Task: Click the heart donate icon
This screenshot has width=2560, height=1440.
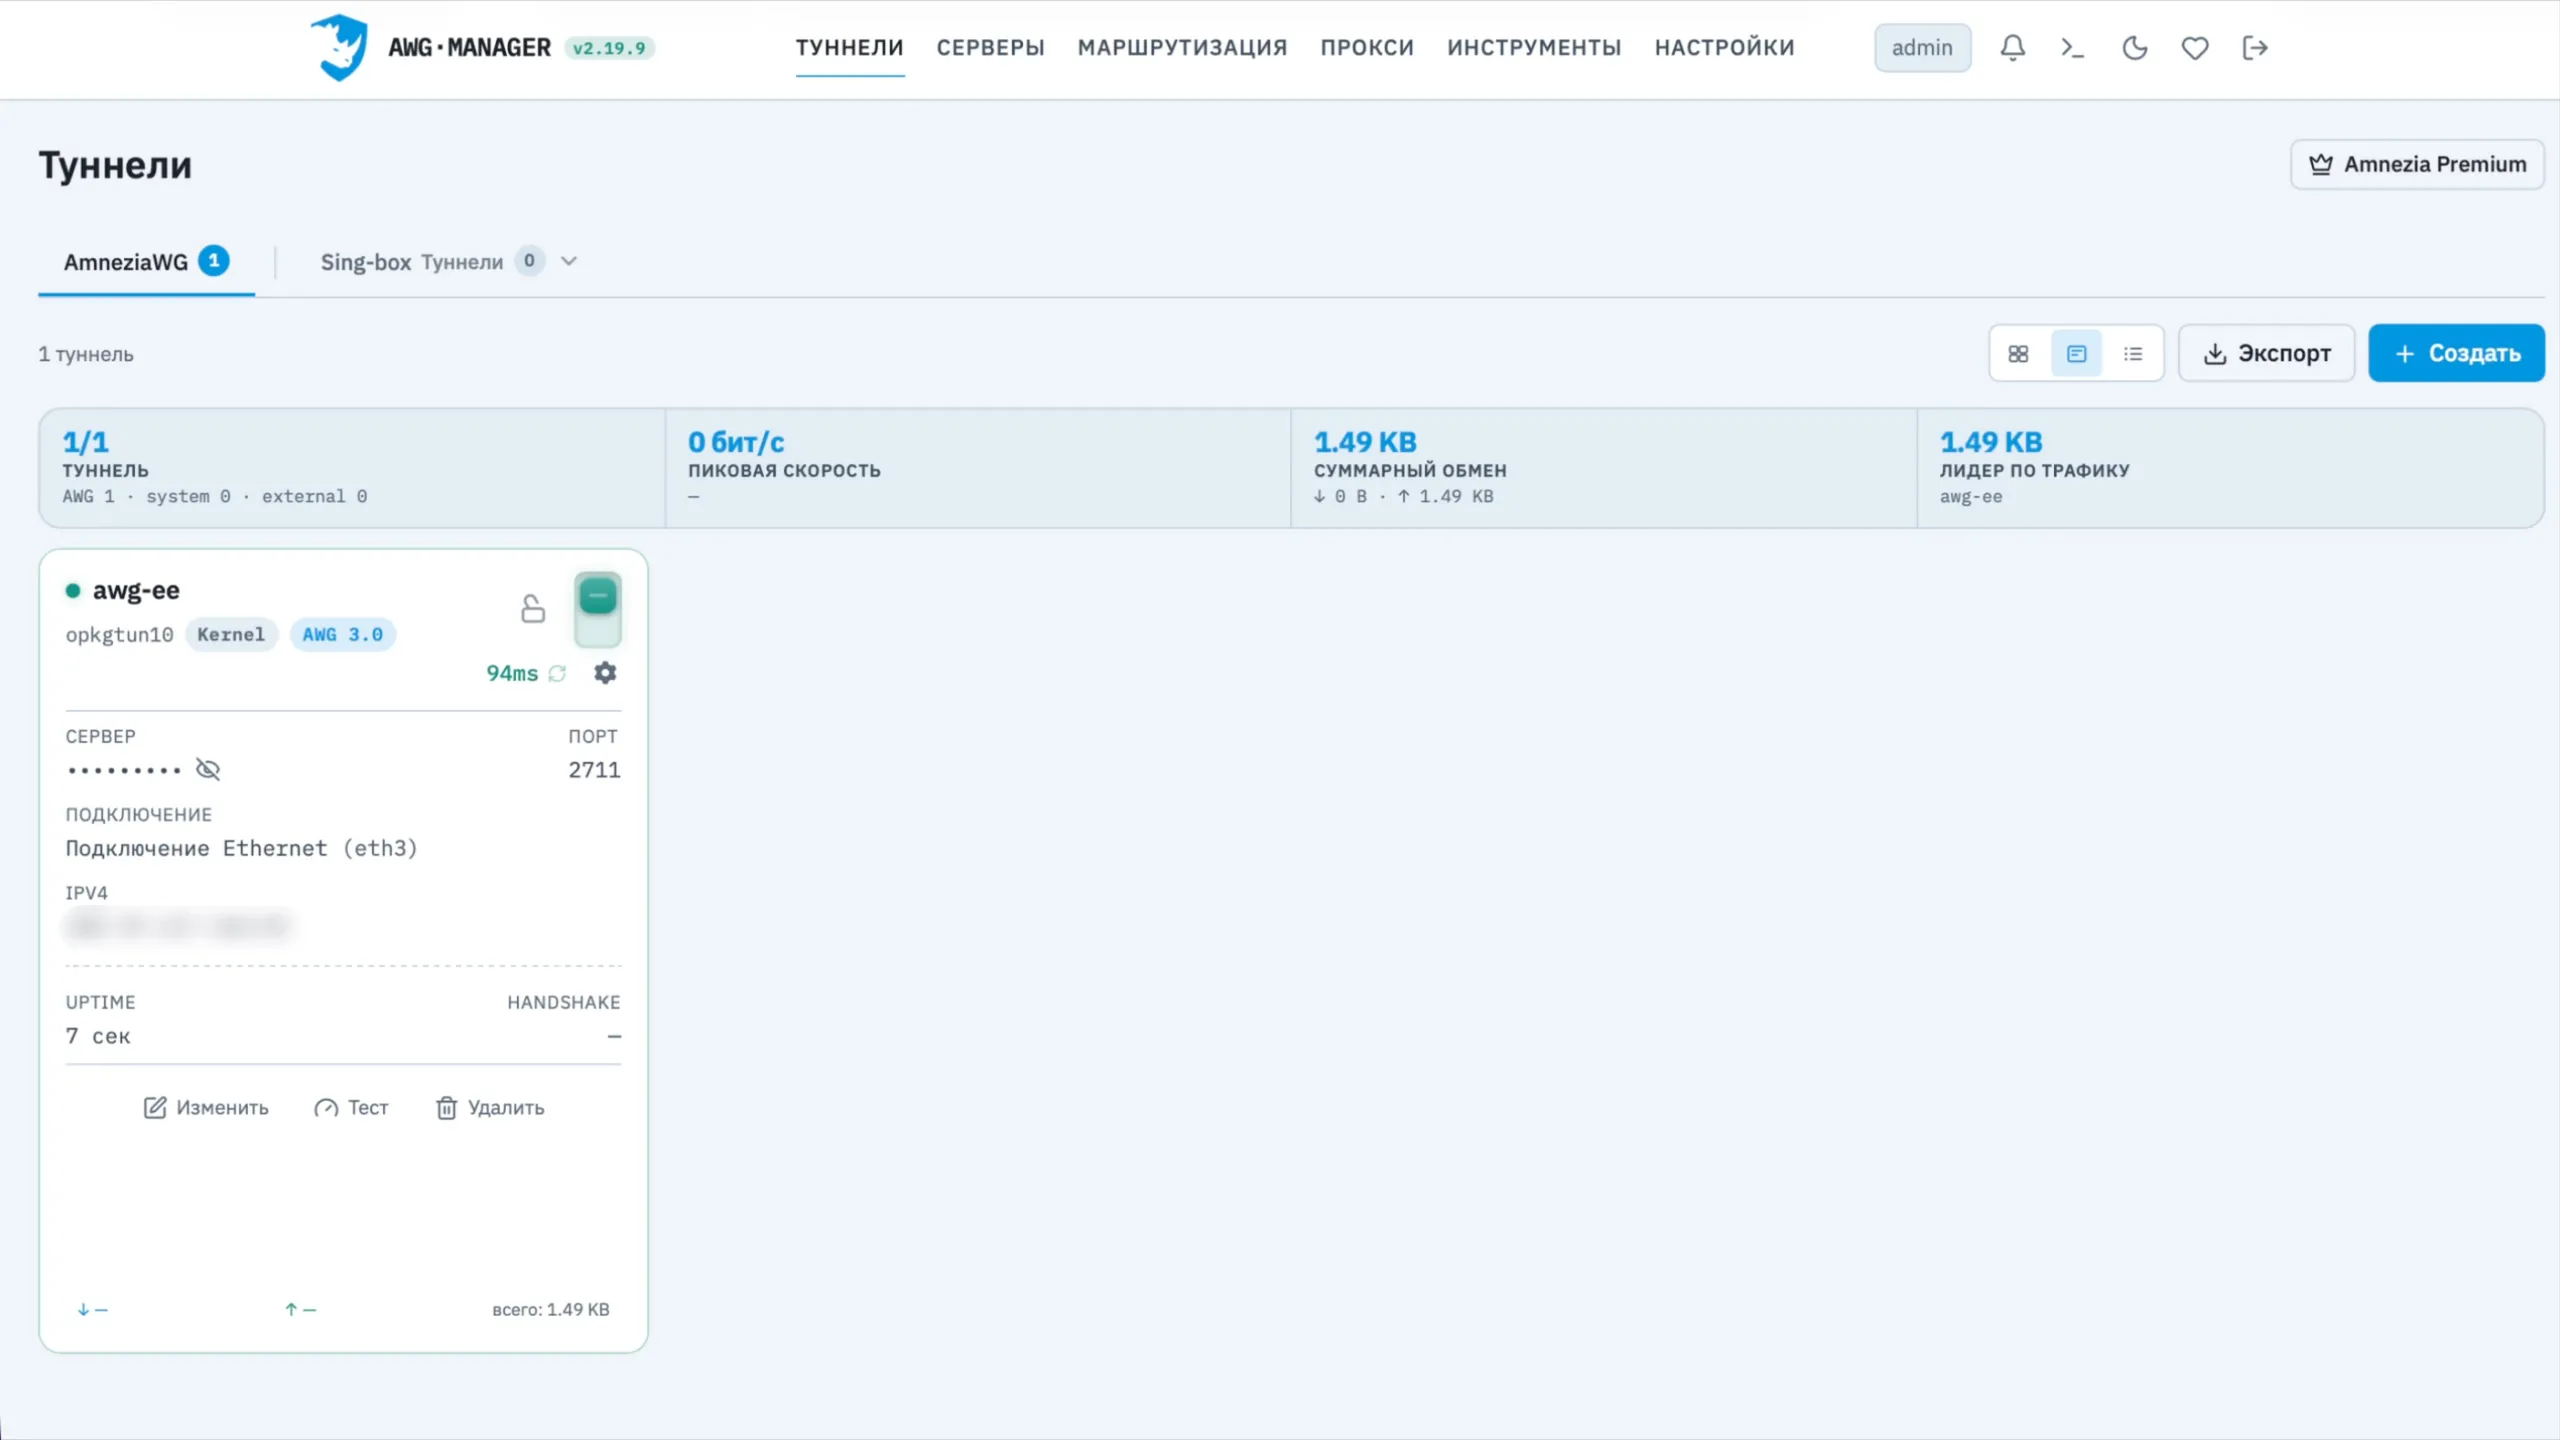Action: [x=2194, y=47]
